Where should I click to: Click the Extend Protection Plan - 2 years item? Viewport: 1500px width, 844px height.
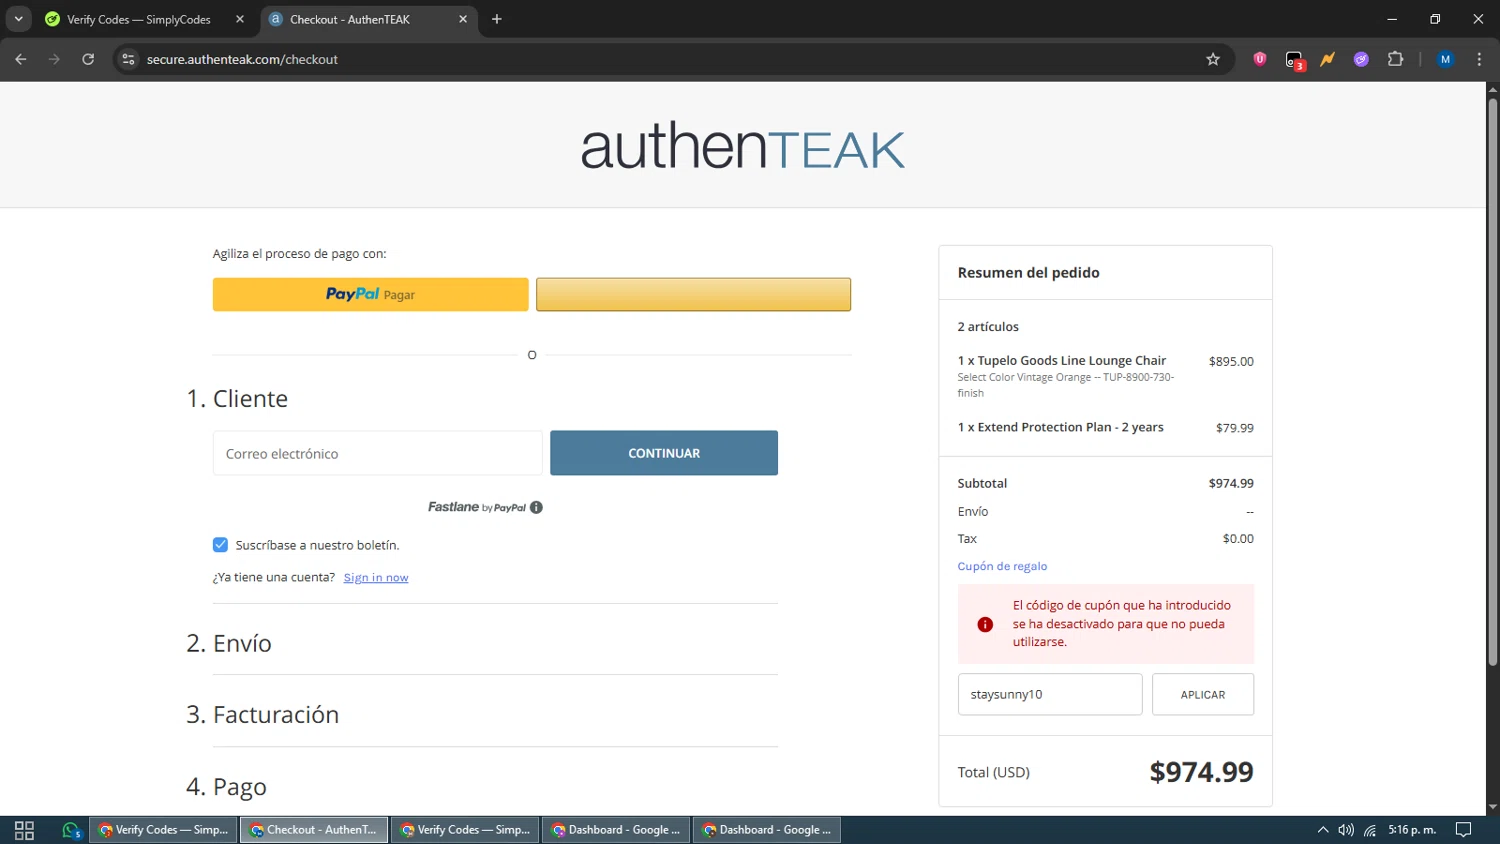coord(1060,427)
